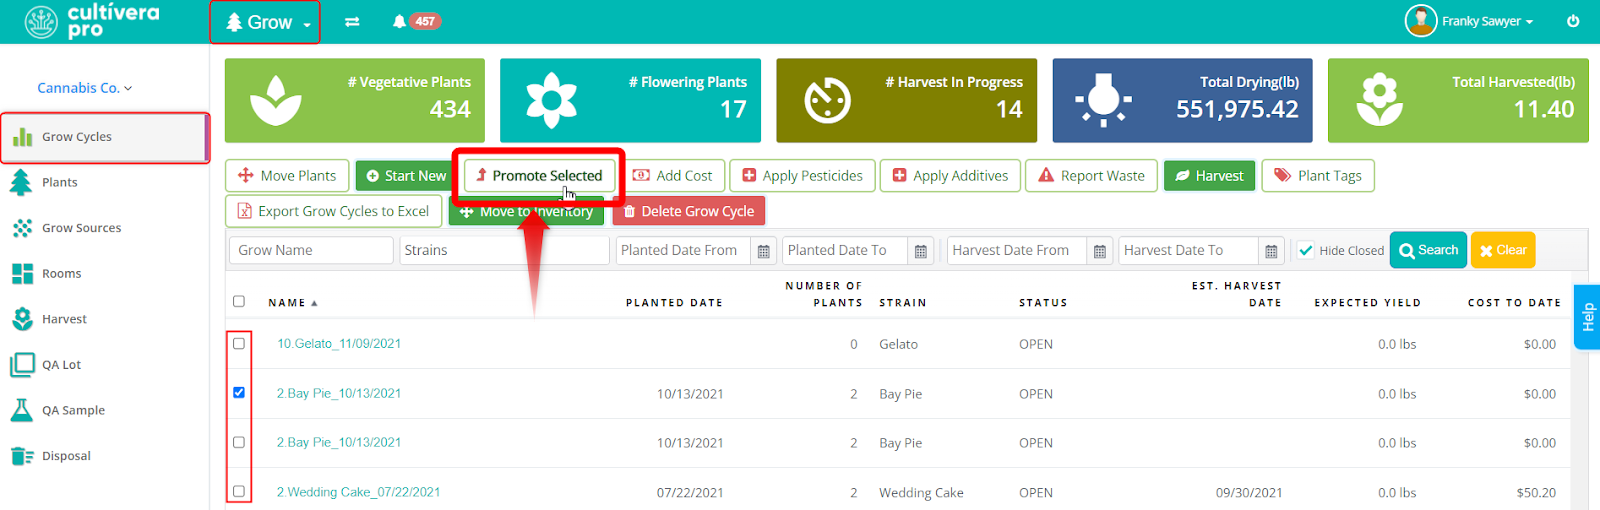Image resolution: width=1600 pixels, height=510 pixels.
Task: Open calendar for Planted Date To
Action: 921,251
